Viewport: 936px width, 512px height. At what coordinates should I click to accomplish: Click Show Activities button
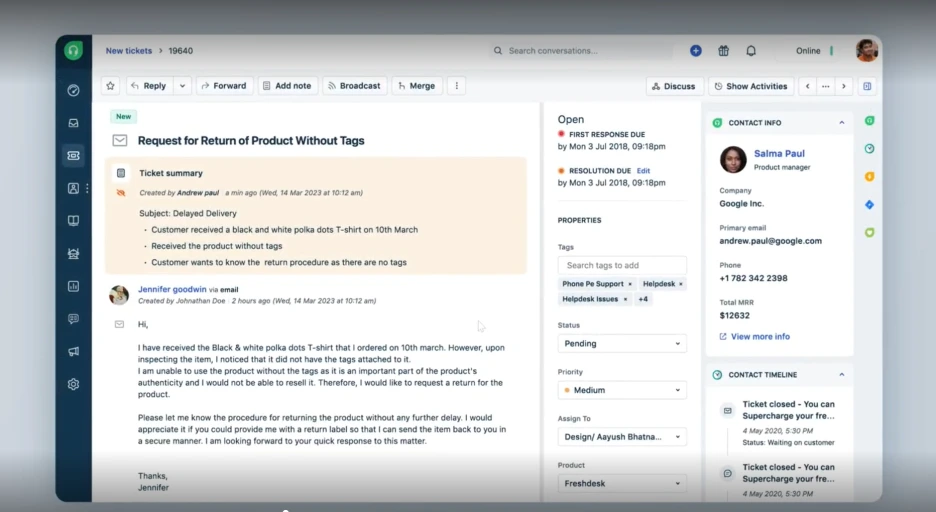(751, 86)
